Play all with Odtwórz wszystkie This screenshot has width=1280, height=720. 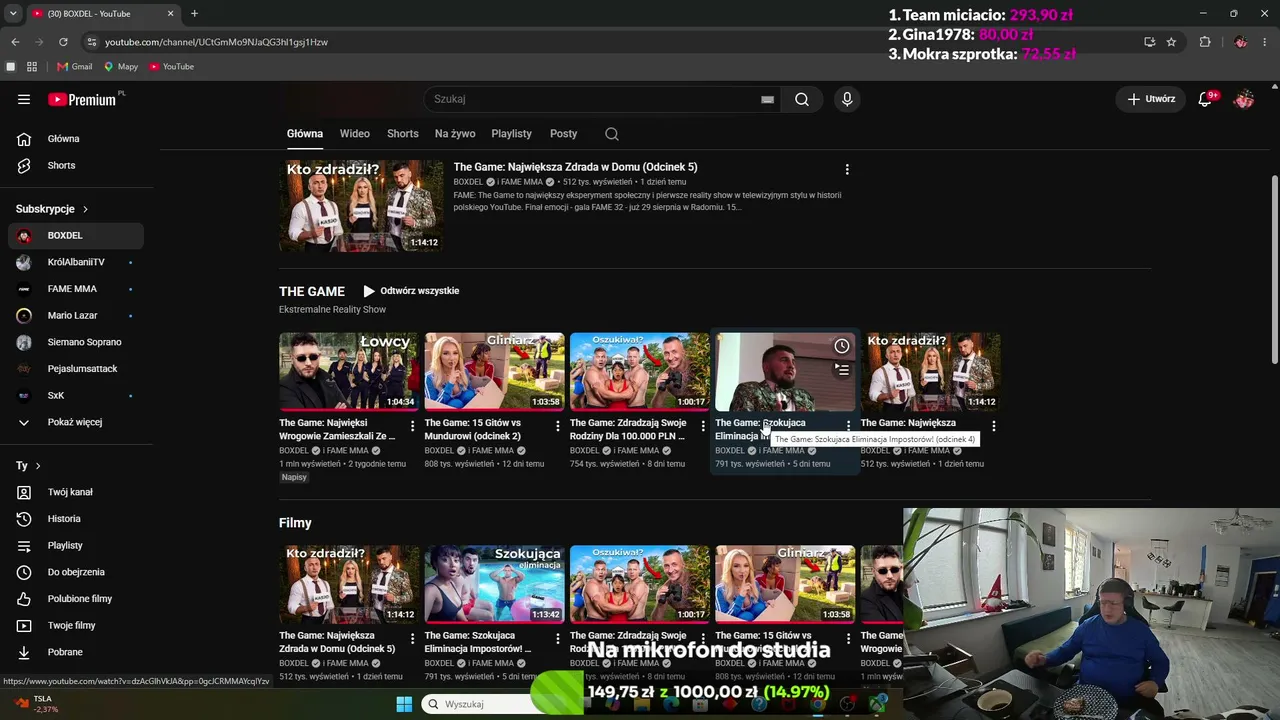[x=411, y=291]
